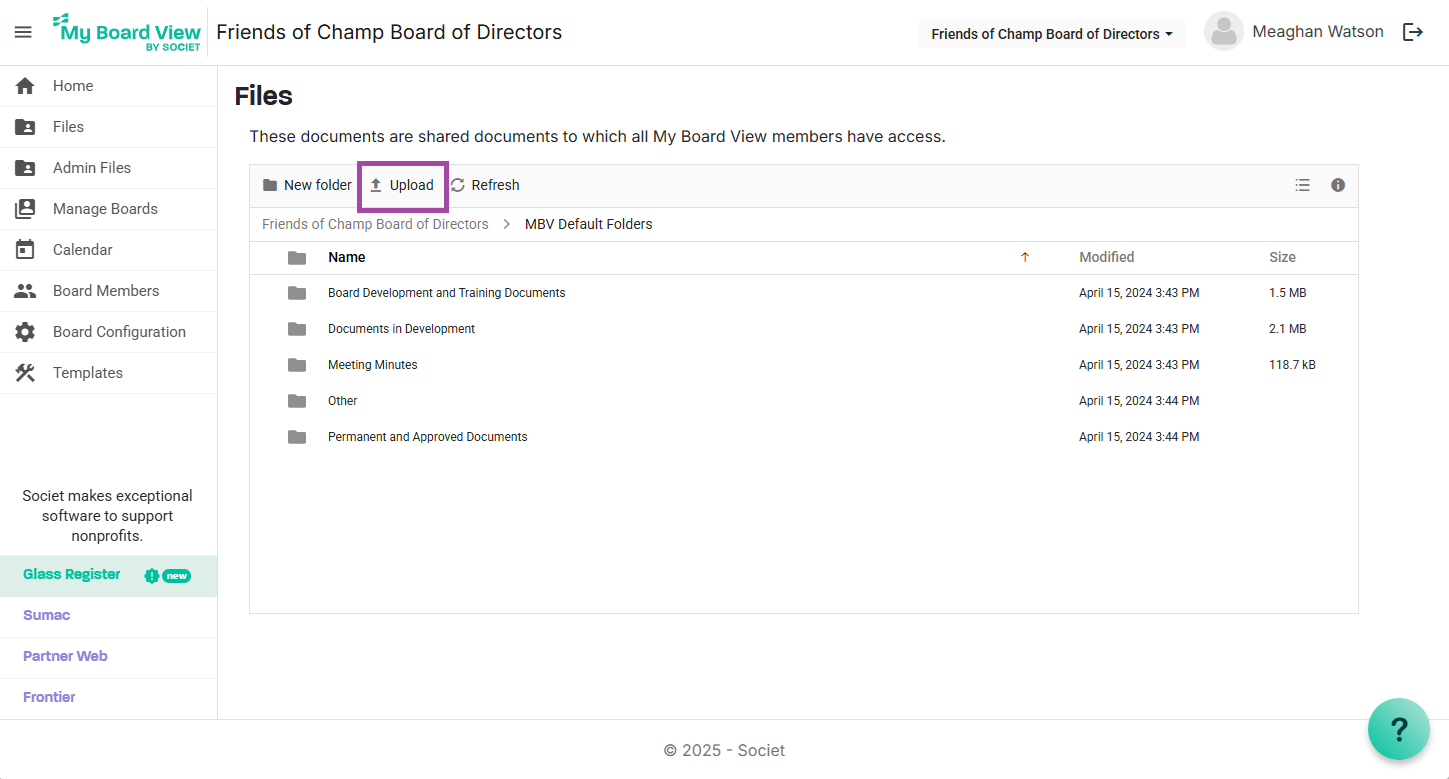1449x779 pixels.
Task: Open Calendar from the sidebar
Action: tap(82, 250)
